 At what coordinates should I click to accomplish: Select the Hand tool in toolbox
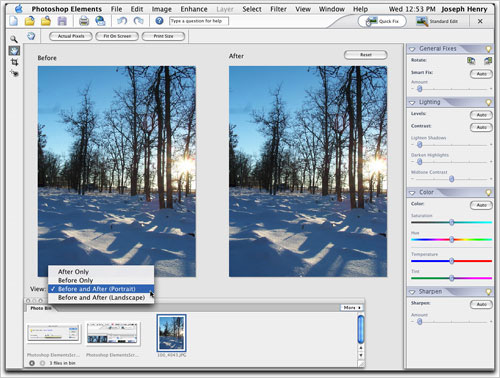(x=14, y=51)
